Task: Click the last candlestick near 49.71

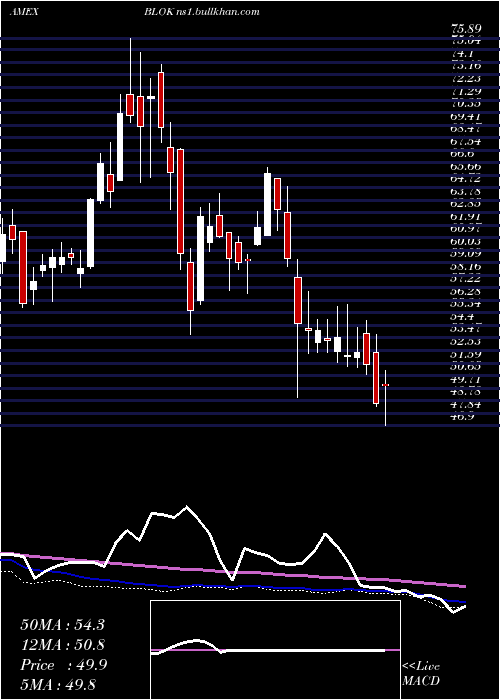Action: click(x=386, y=398)
